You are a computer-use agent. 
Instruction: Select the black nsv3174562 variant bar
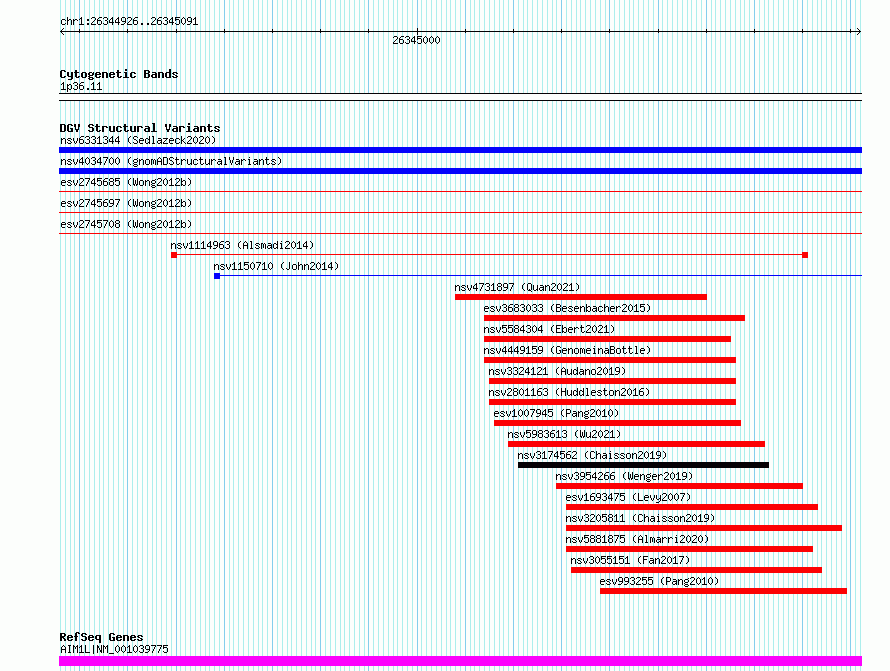643,465
